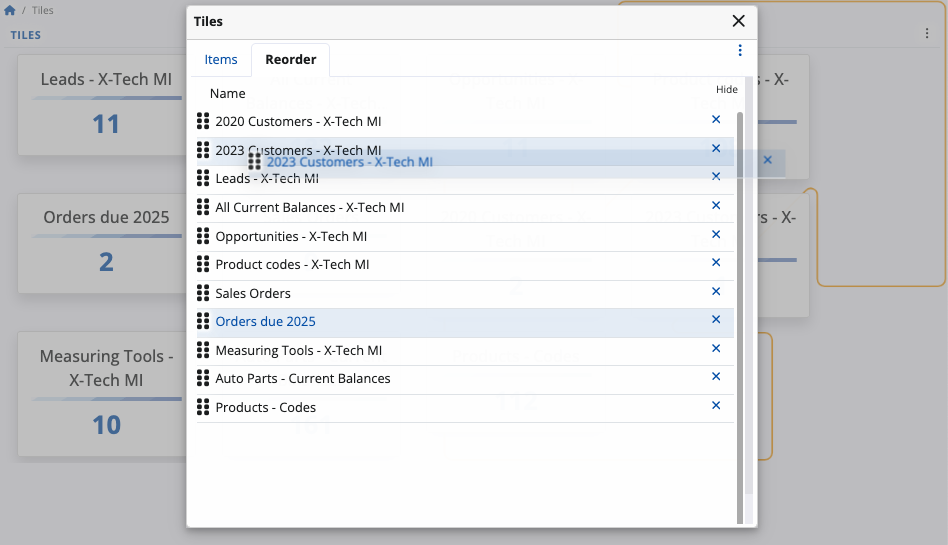The image size is (948, 545).
Task: Click drag handle for Auto Parts - Current Balances
Action: 203,379
